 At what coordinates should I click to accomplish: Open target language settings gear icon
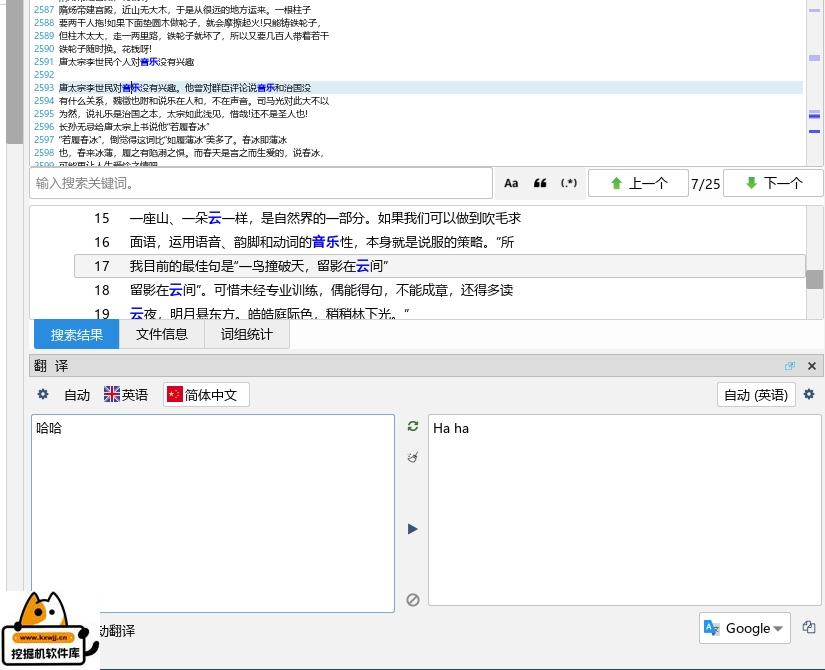809,395
